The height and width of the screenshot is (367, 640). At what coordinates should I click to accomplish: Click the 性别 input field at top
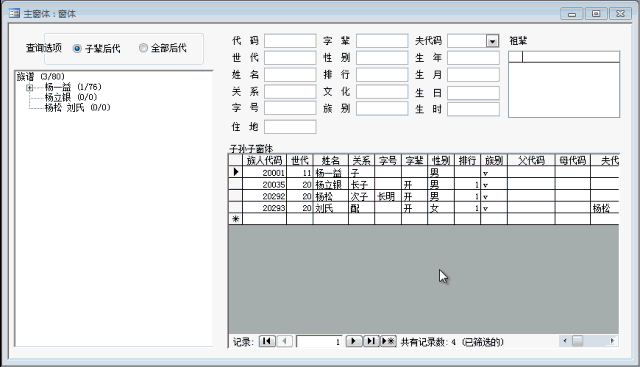point(382,58)
